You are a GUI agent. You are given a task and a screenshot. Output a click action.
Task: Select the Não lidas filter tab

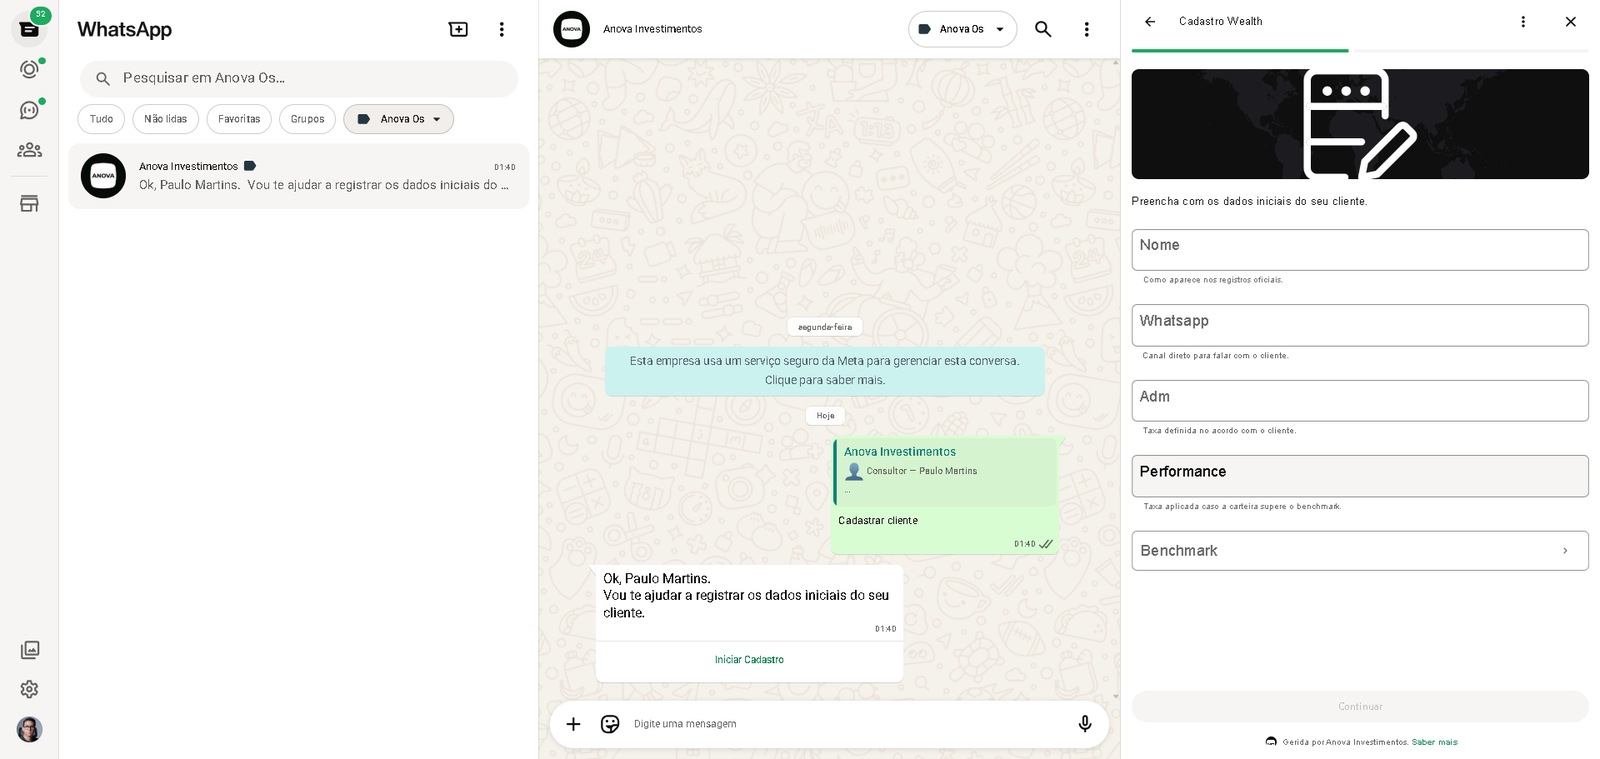[x=165, y=119]
